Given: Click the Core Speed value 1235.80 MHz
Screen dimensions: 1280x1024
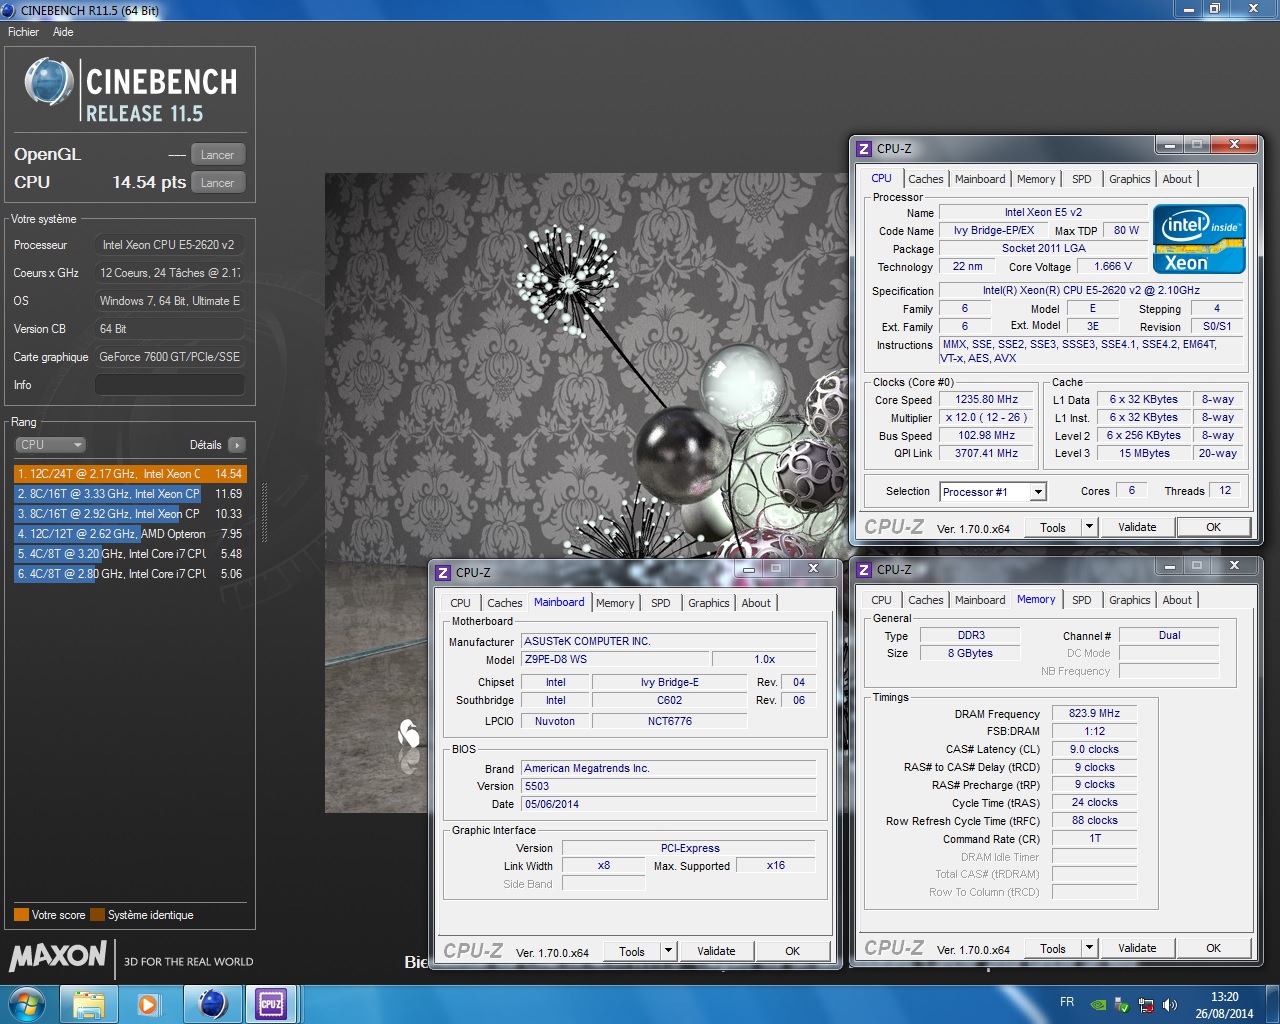Looking at the screenshot, I should 986,400.
